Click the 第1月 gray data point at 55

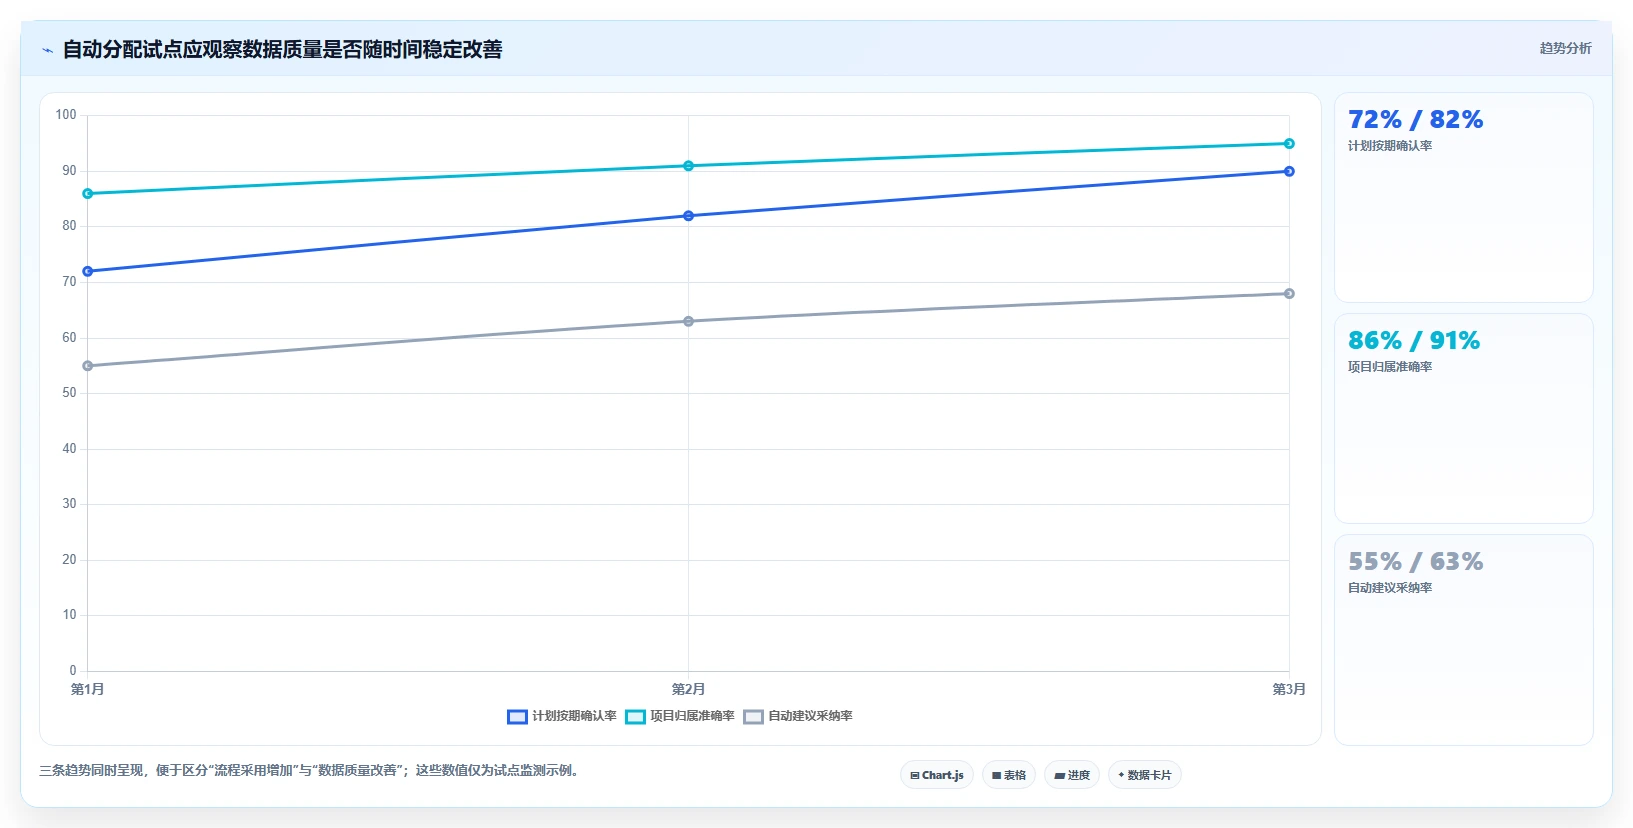point(88,366)
